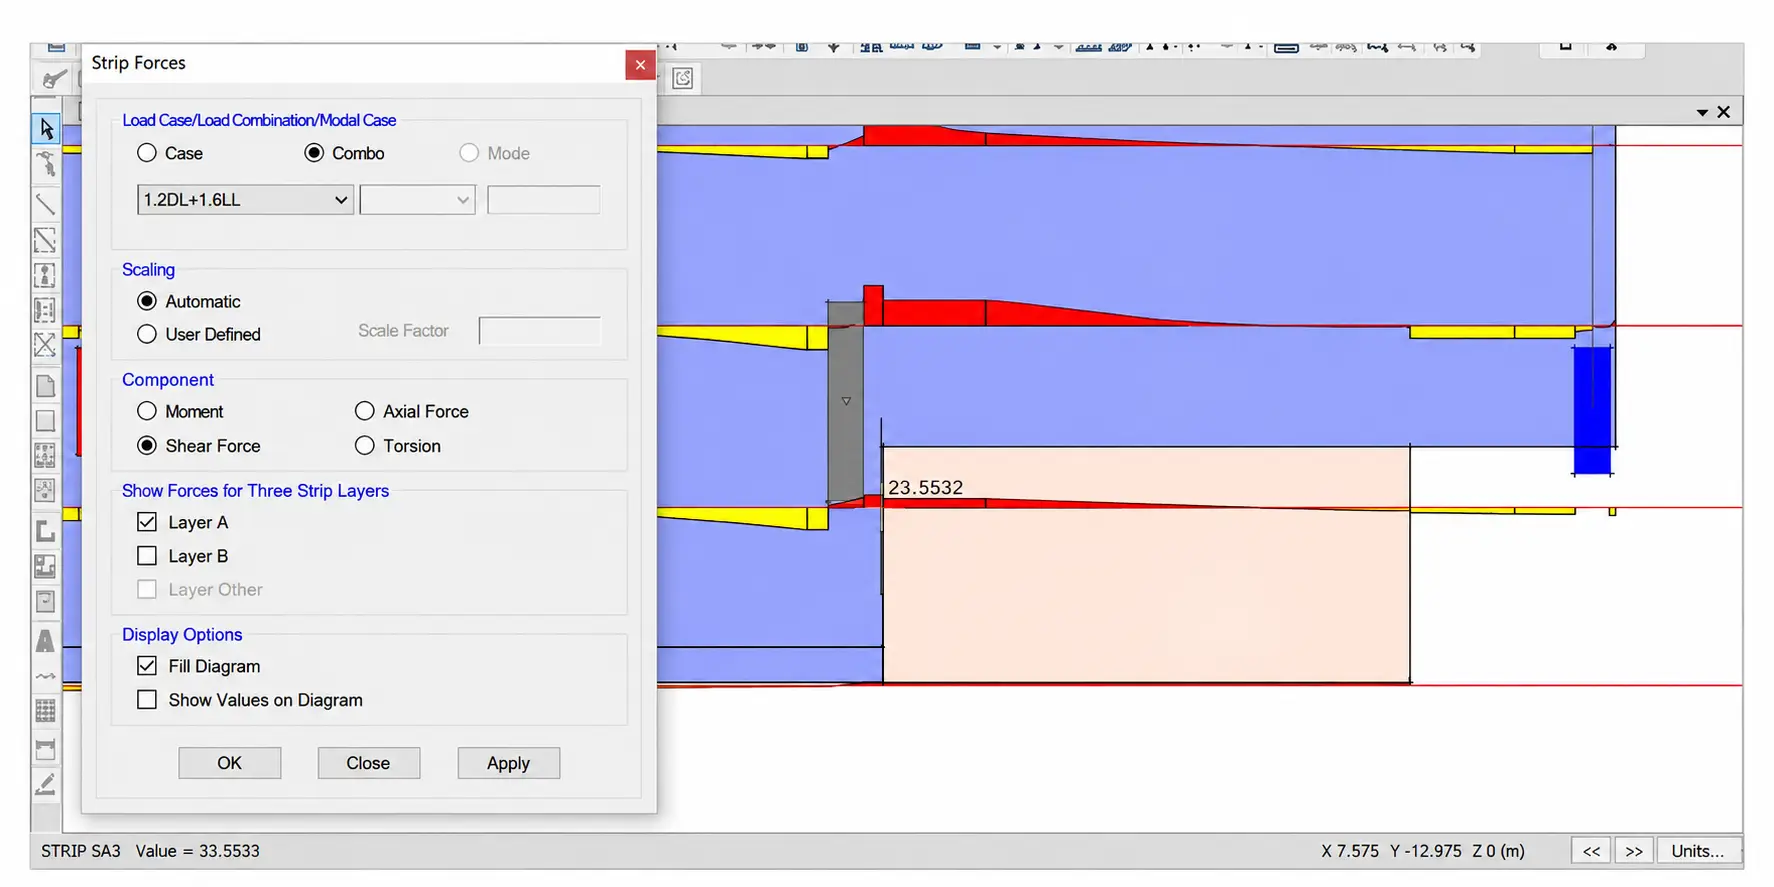Choose the reshape object tool below the pointer

[46, 164]
